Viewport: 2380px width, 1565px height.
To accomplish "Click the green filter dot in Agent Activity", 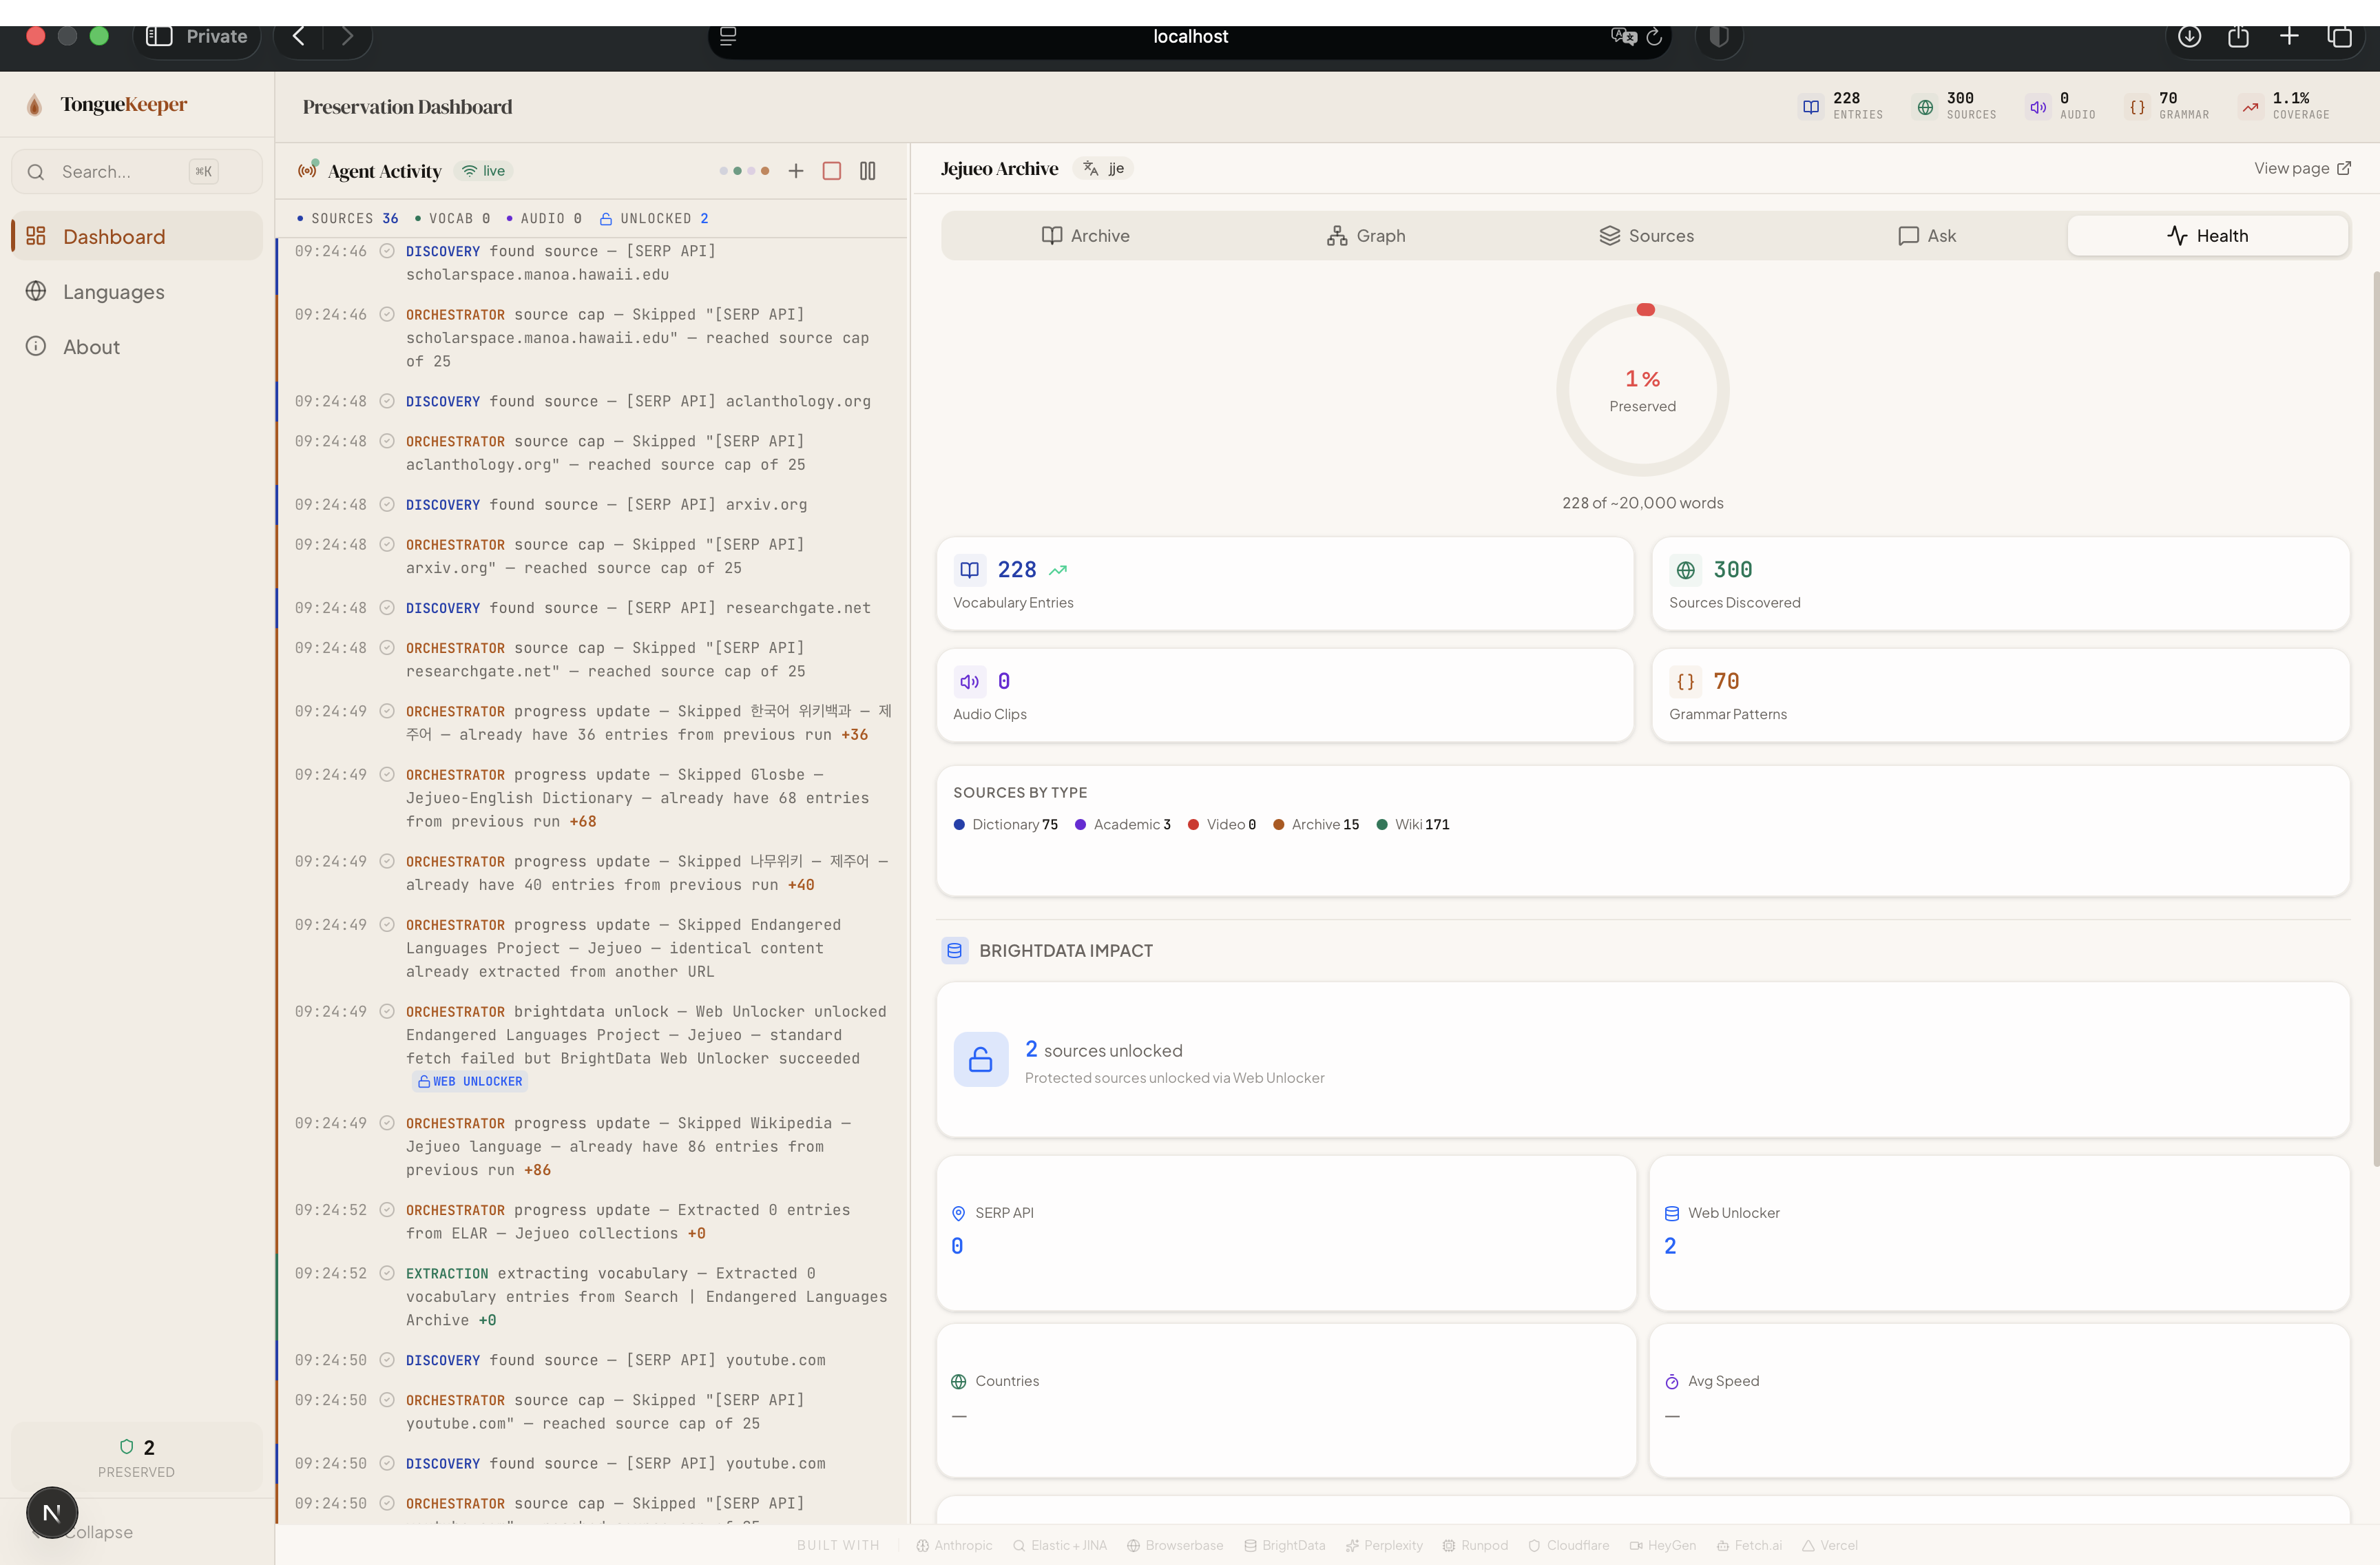I will (x=738, y=171).
